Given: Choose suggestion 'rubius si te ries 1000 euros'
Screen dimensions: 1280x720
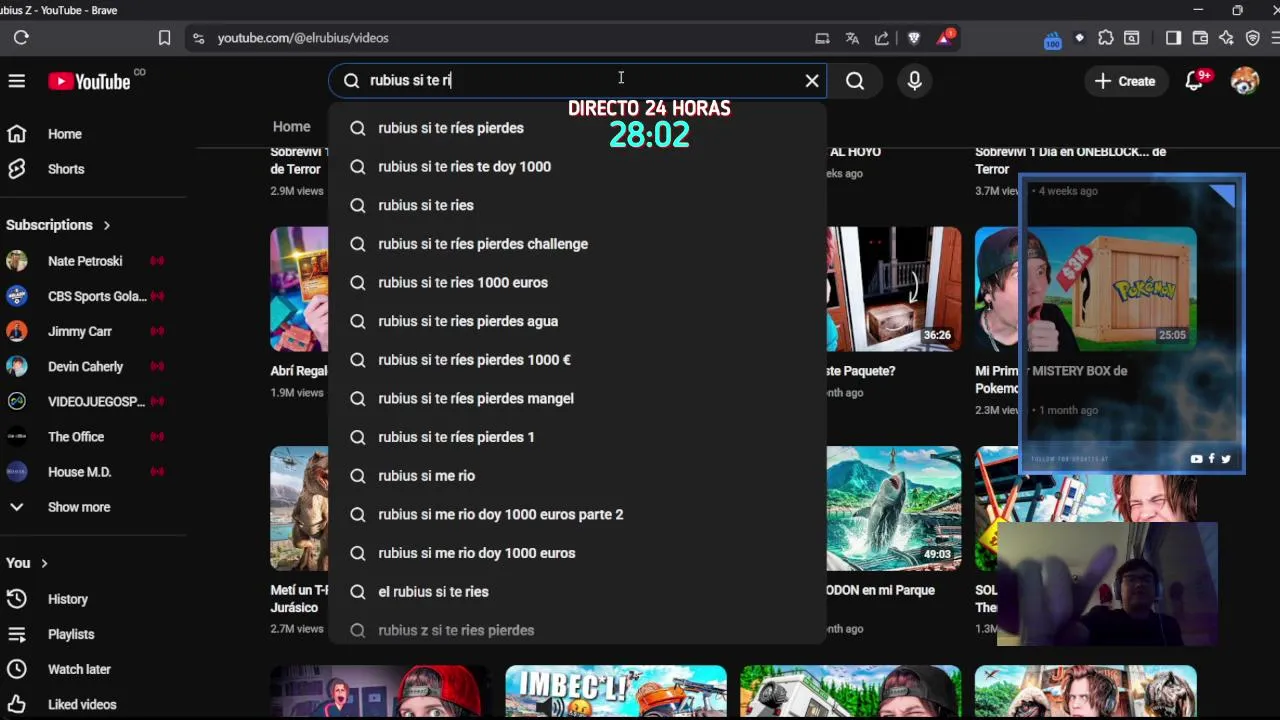Looking at the screenshot, I should (x=577, y=283).
